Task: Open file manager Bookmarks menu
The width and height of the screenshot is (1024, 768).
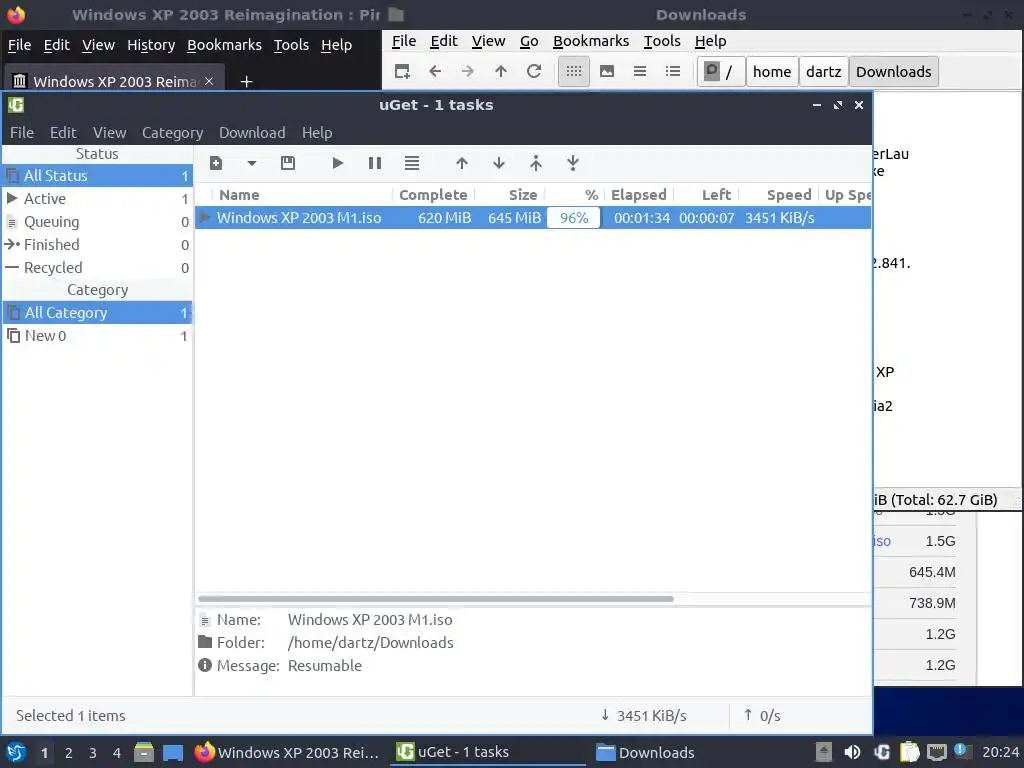Action: (591, 41)
